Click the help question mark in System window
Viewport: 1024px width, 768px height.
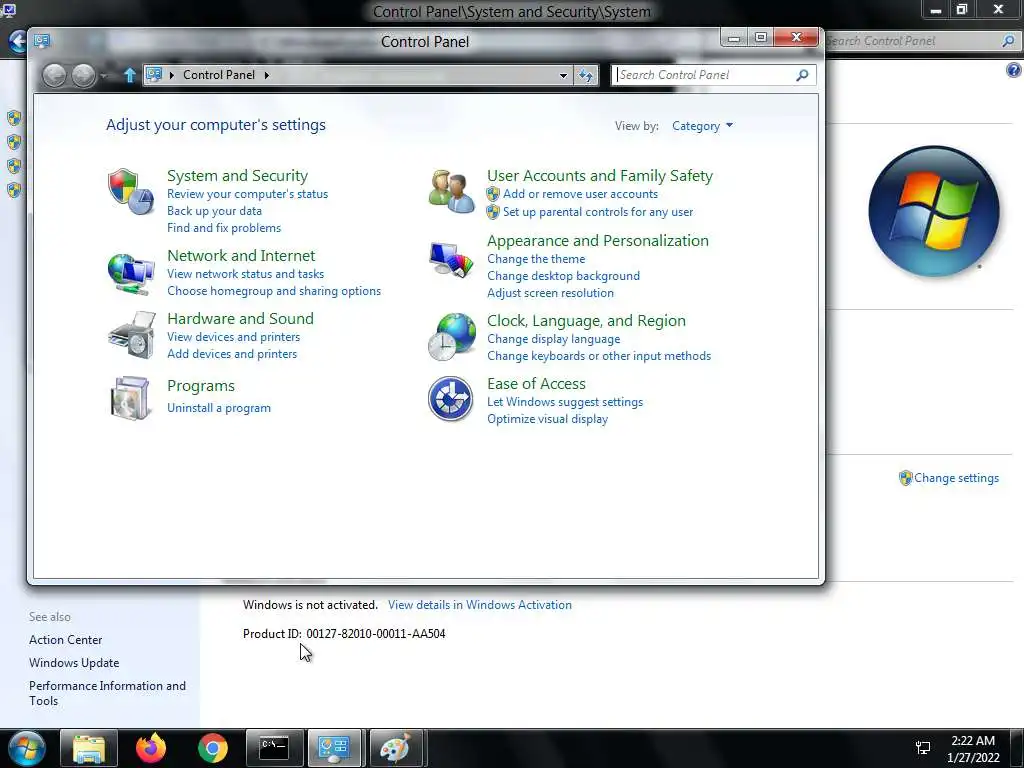[x=1014, y=71]
